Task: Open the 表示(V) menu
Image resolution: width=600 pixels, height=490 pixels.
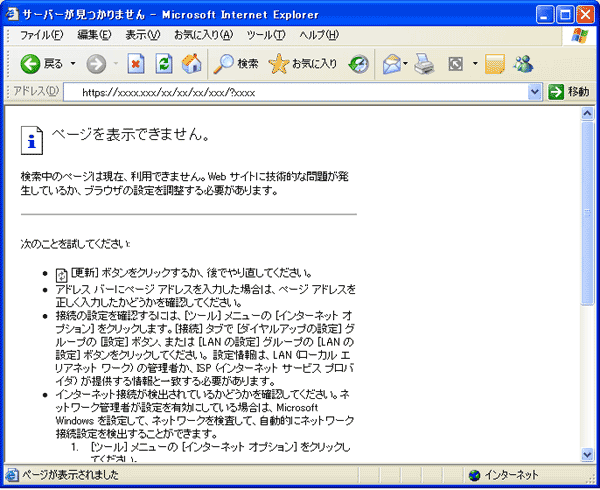Action: [x=143, y=35]
